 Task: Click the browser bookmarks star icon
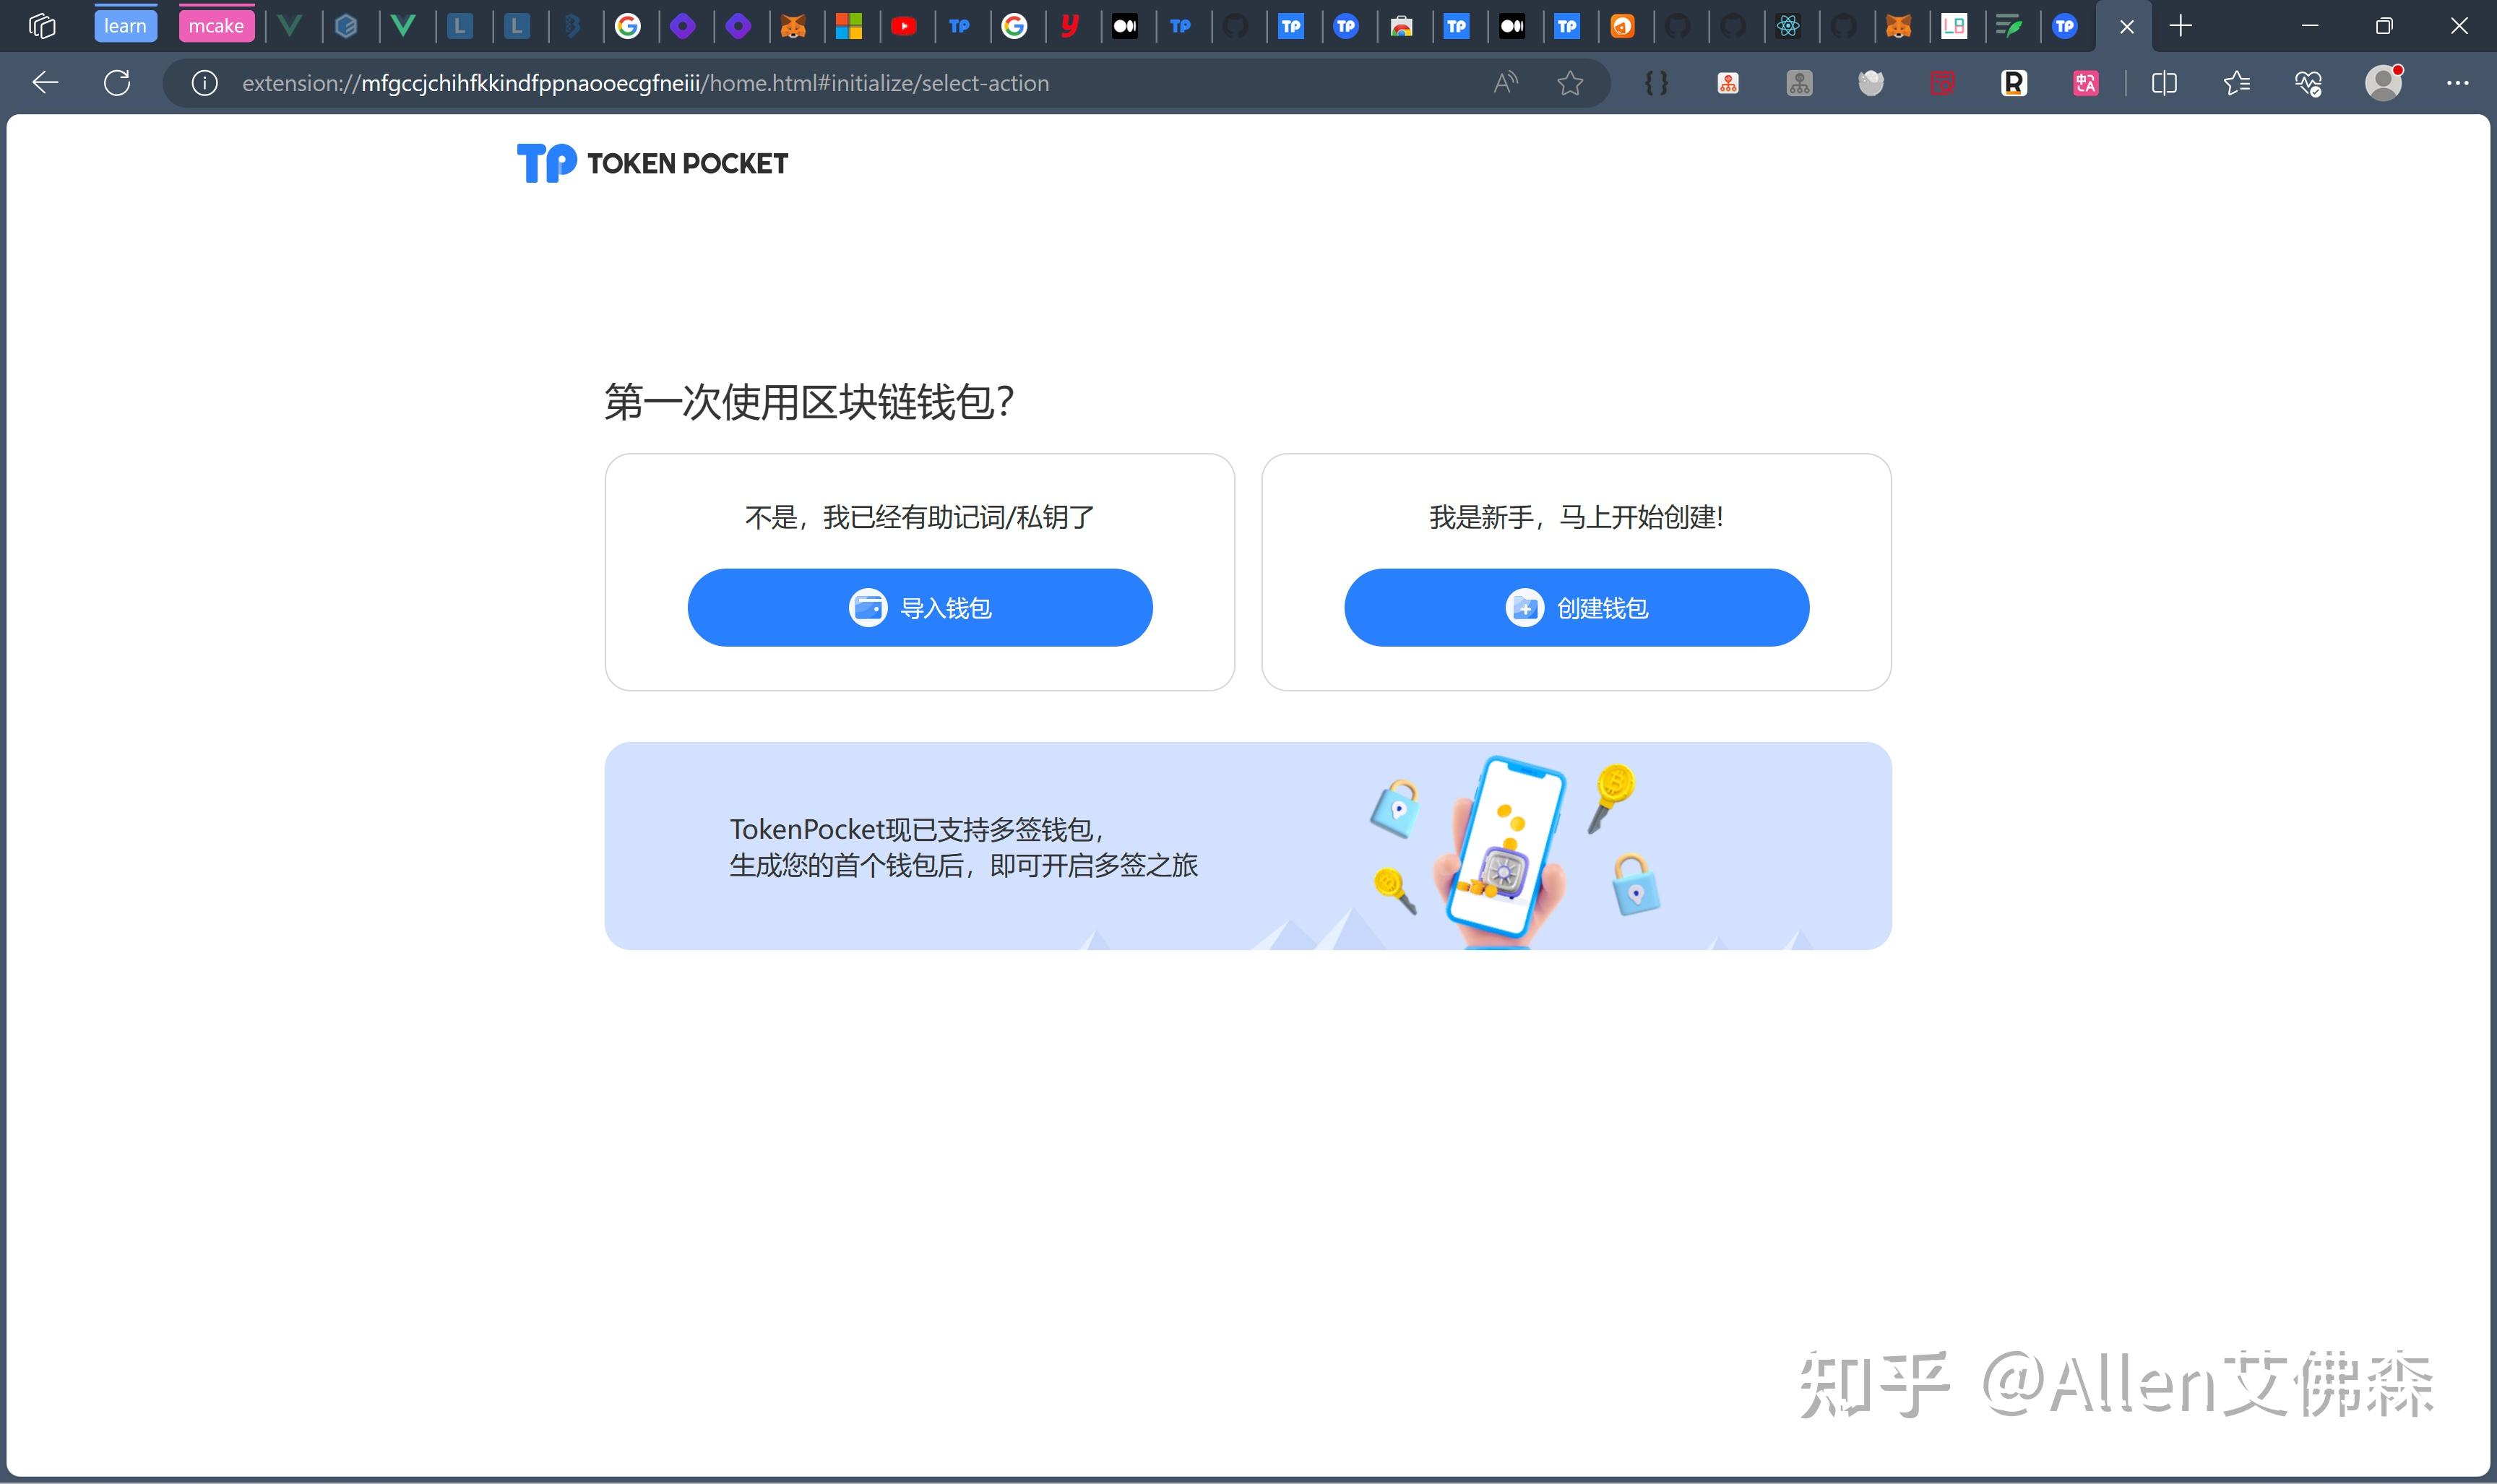tap(1570, 83)
